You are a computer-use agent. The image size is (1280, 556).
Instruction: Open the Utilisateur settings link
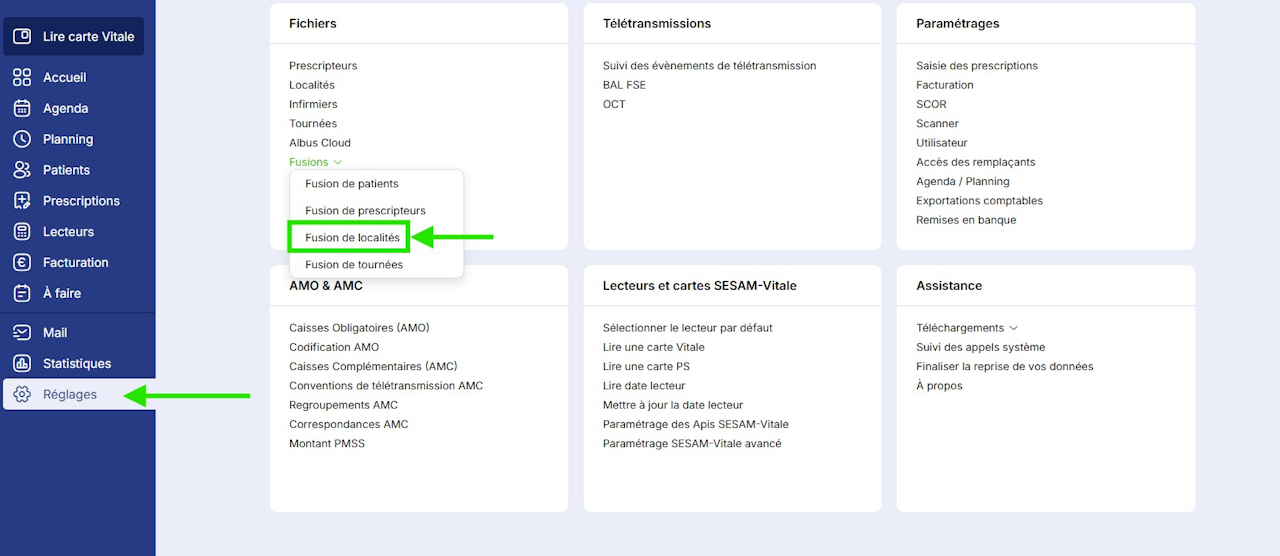click(942, 143)
